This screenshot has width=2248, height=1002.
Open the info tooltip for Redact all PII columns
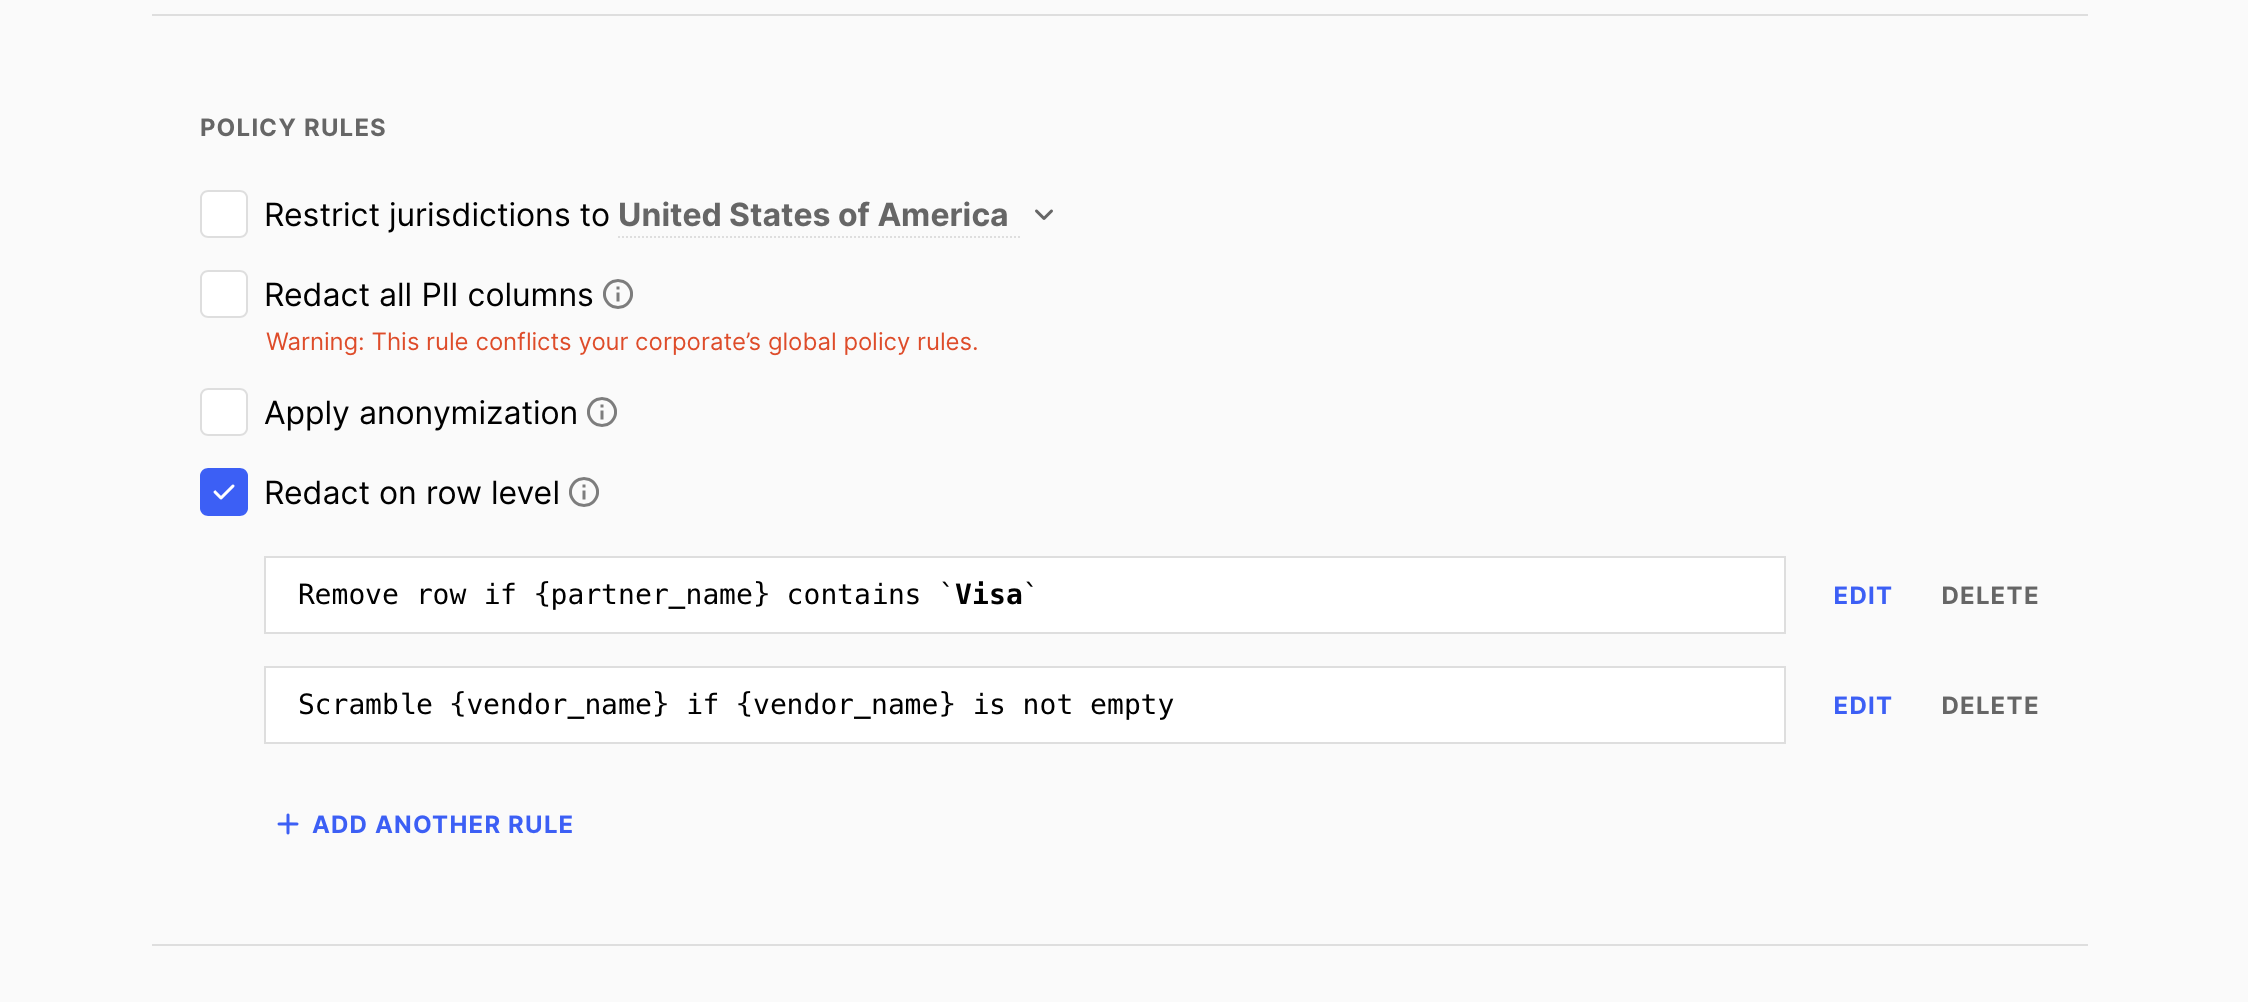[618, 294]
